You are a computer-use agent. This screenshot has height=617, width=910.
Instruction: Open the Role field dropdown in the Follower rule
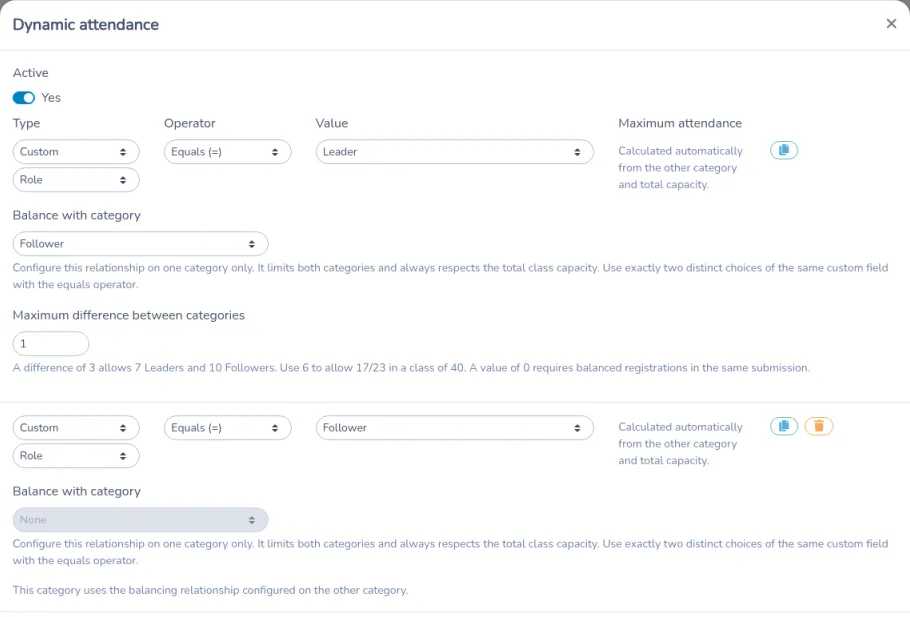pyautogui.click(x=76, y=456)
